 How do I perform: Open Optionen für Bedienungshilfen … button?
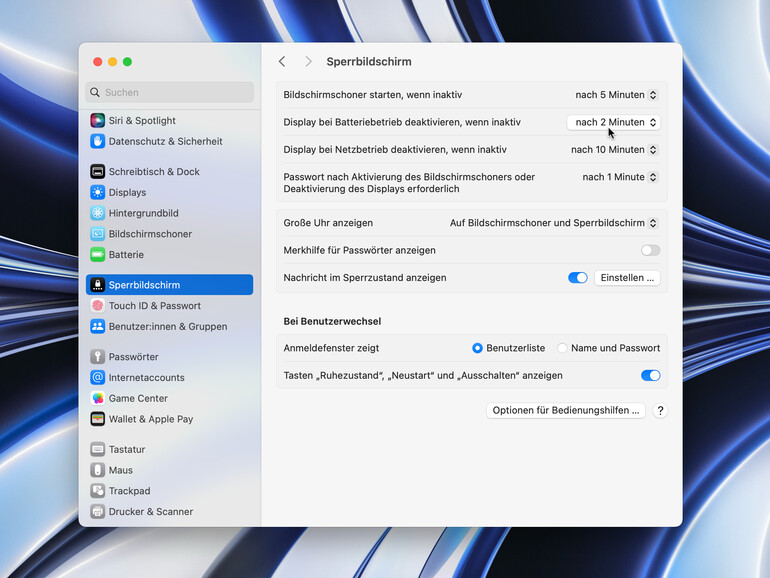point(566,410)
